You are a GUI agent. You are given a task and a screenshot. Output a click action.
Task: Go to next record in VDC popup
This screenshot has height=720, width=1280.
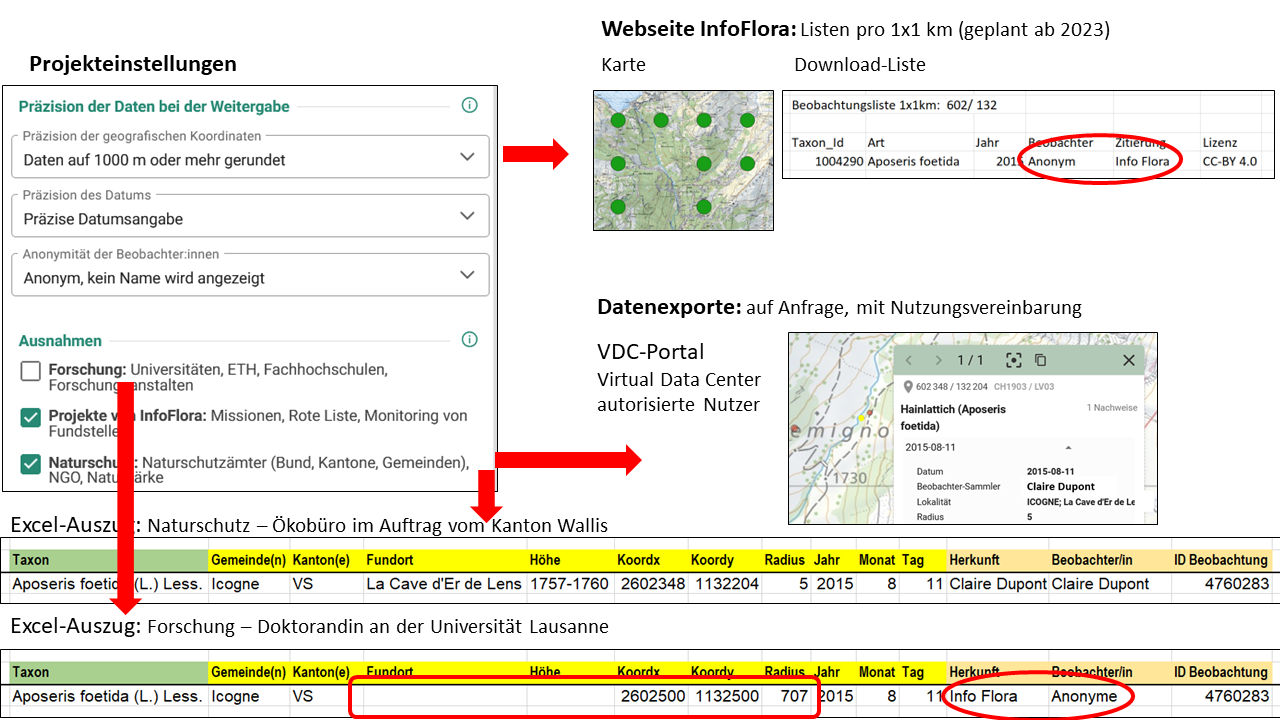pos(938,360)
